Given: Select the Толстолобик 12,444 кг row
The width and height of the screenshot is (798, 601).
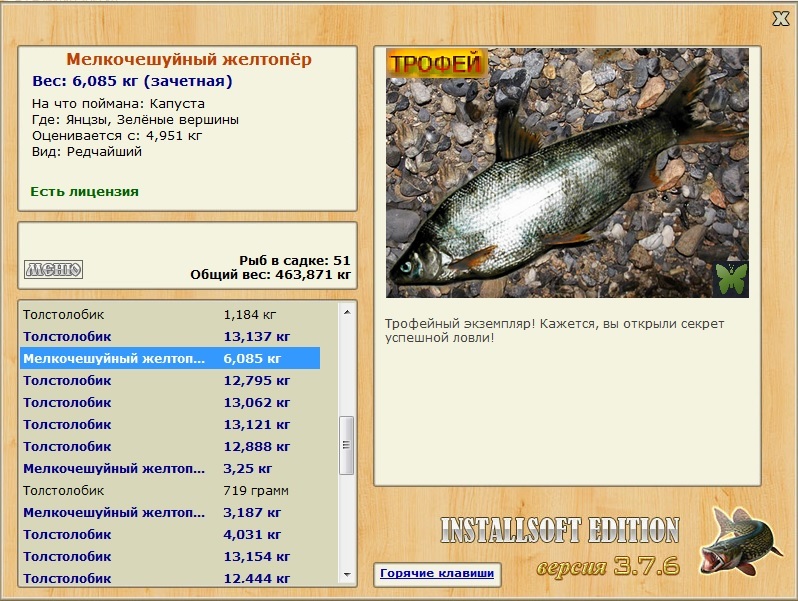Looking at the screenshot, I should [x=170, y=578].
